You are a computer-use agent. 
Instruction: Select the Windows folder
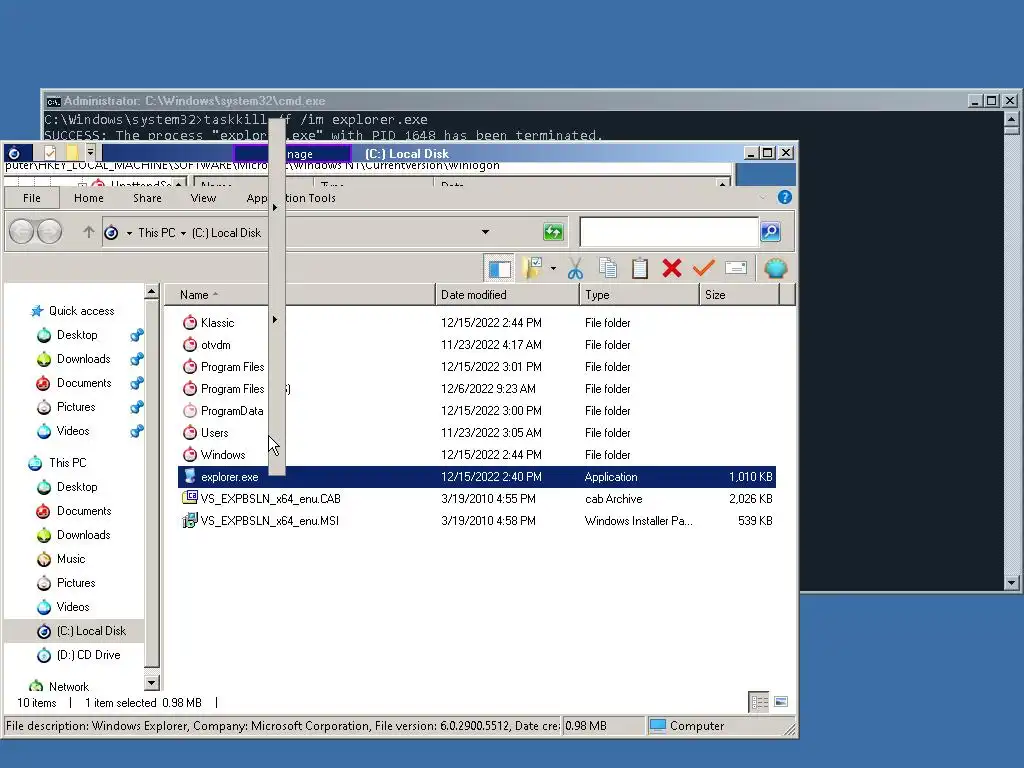(x=223, y=455)
